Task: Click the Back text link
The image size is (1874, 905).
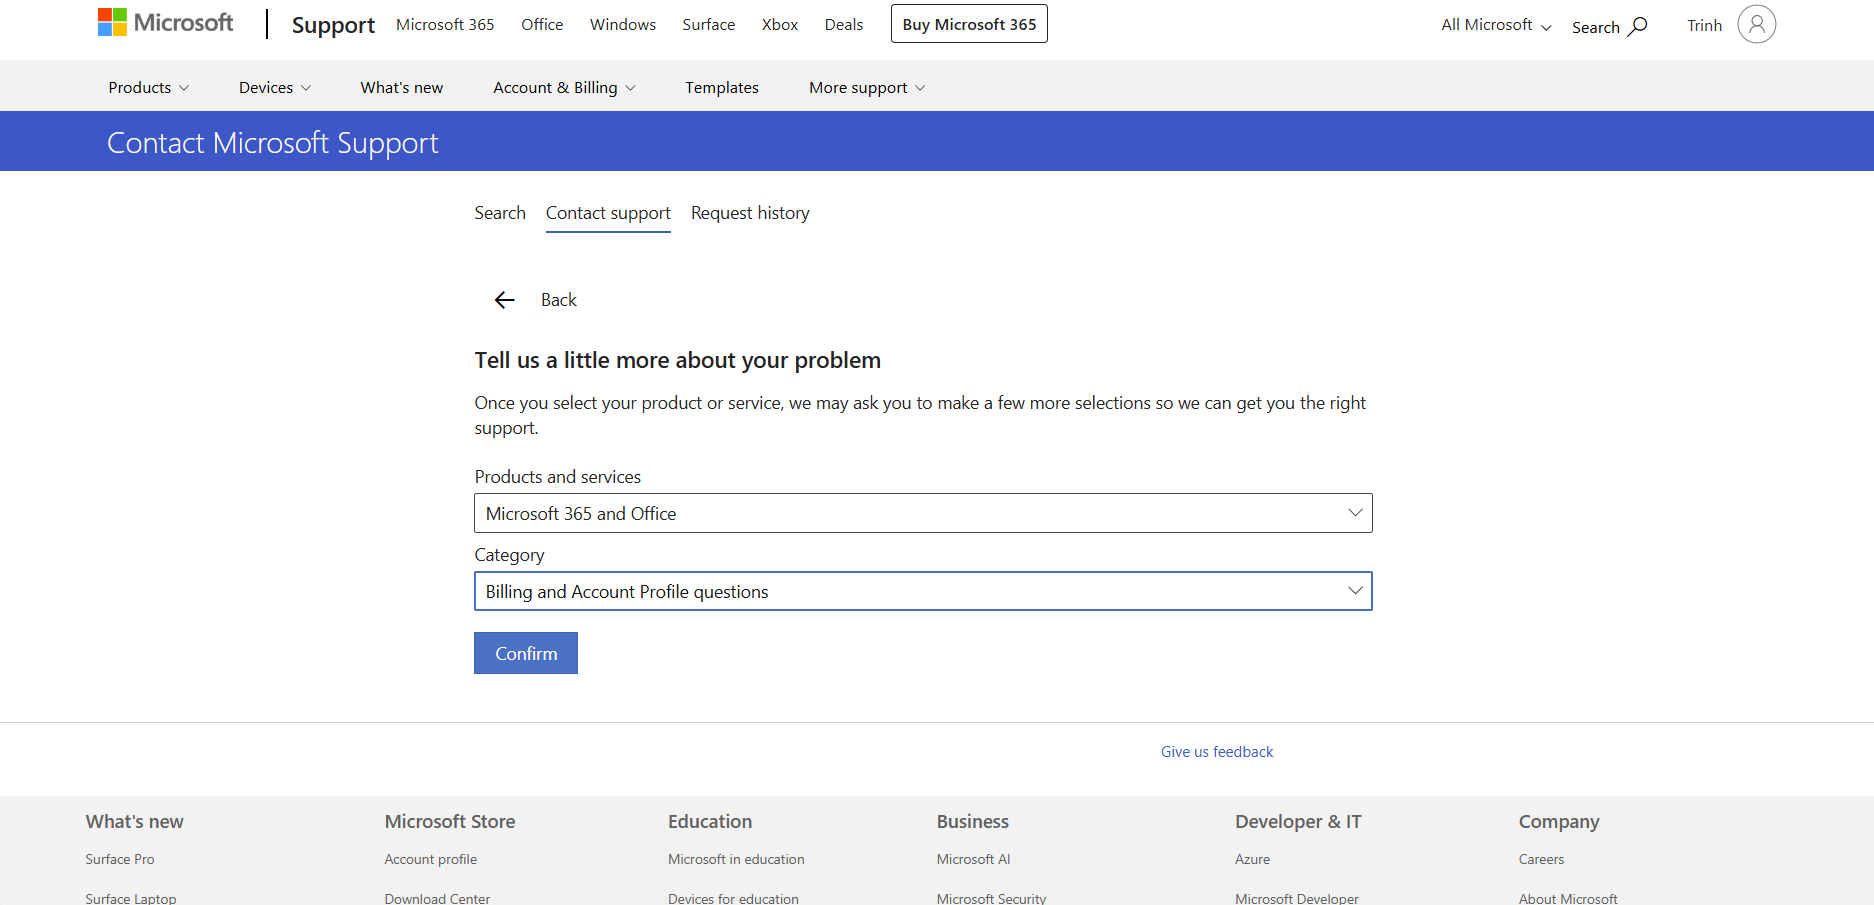Action: 559,300
